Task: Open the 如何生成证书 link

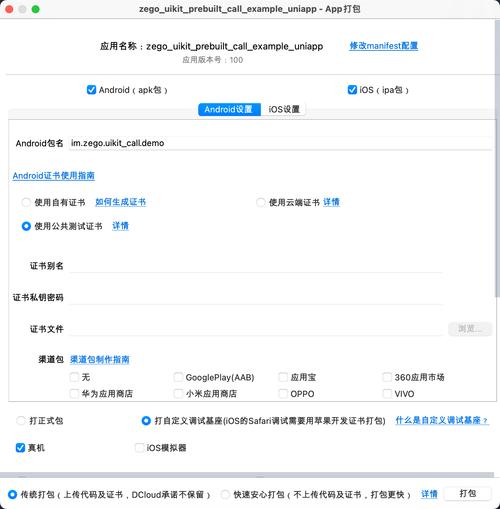Action: (120, 202)
